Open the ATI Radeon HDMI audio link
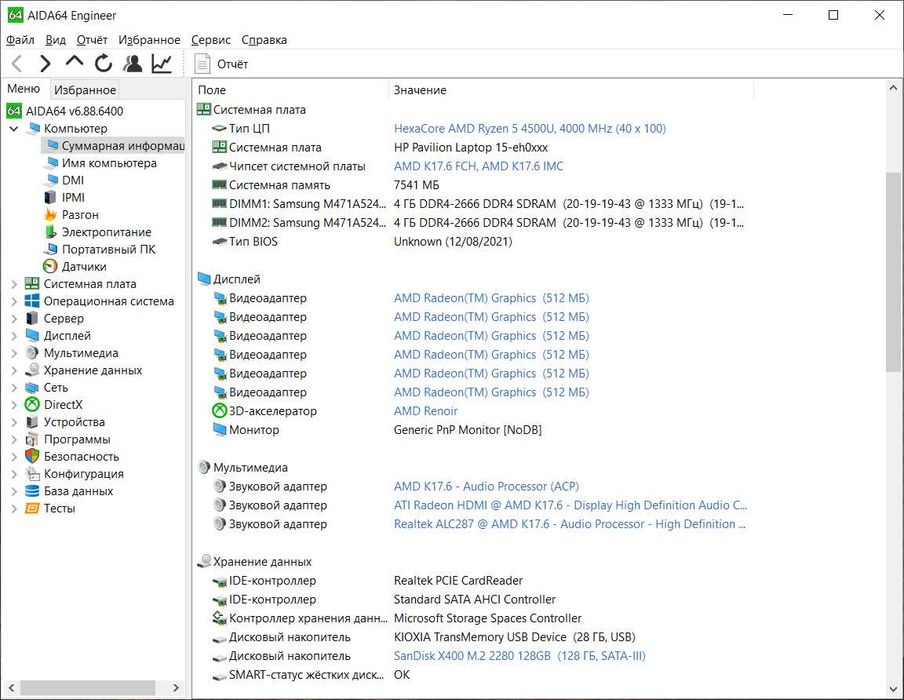This screenshot has height=700, width=904. [x=570, y=505]
